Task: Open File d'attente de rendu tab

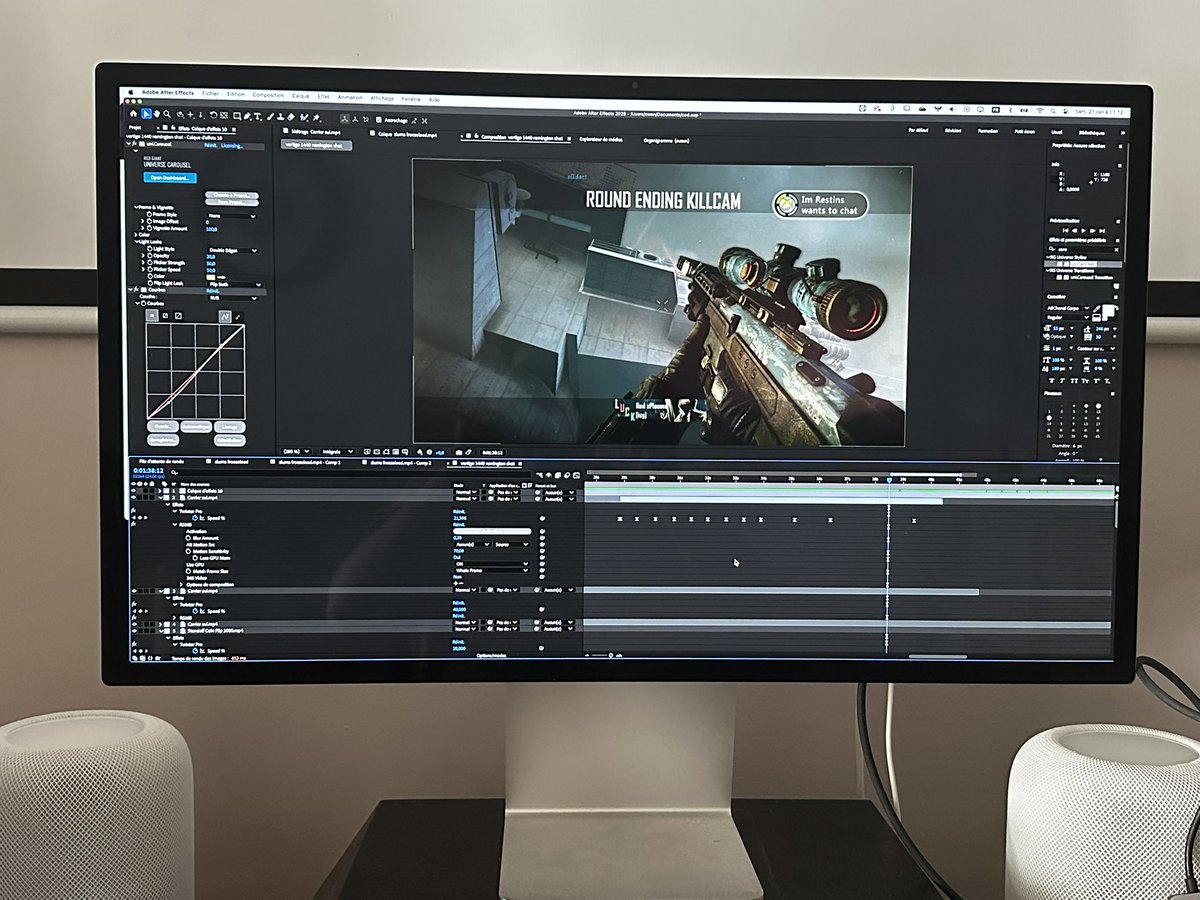Action: coord(161,462)
